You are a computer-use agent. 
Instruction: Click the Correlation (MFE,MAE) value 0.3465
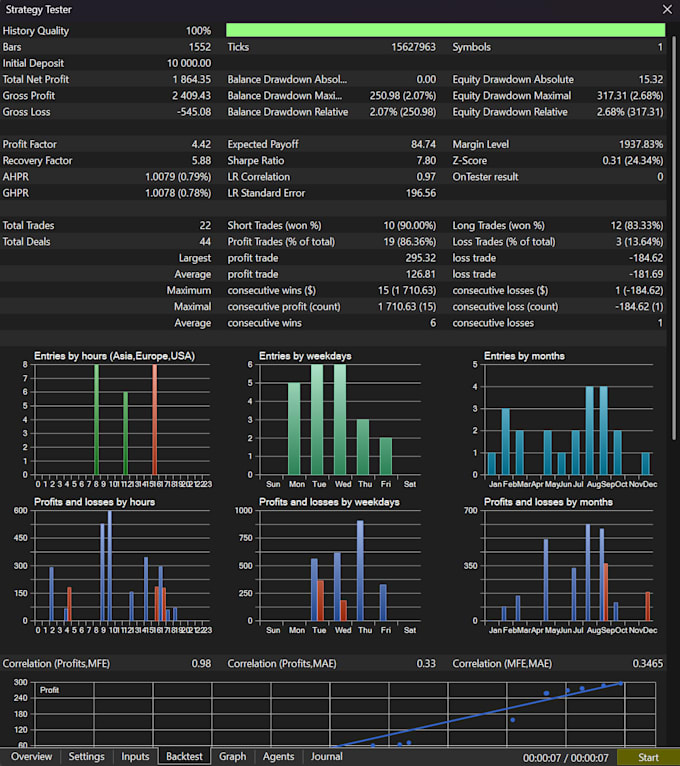[x=648, y=663]
